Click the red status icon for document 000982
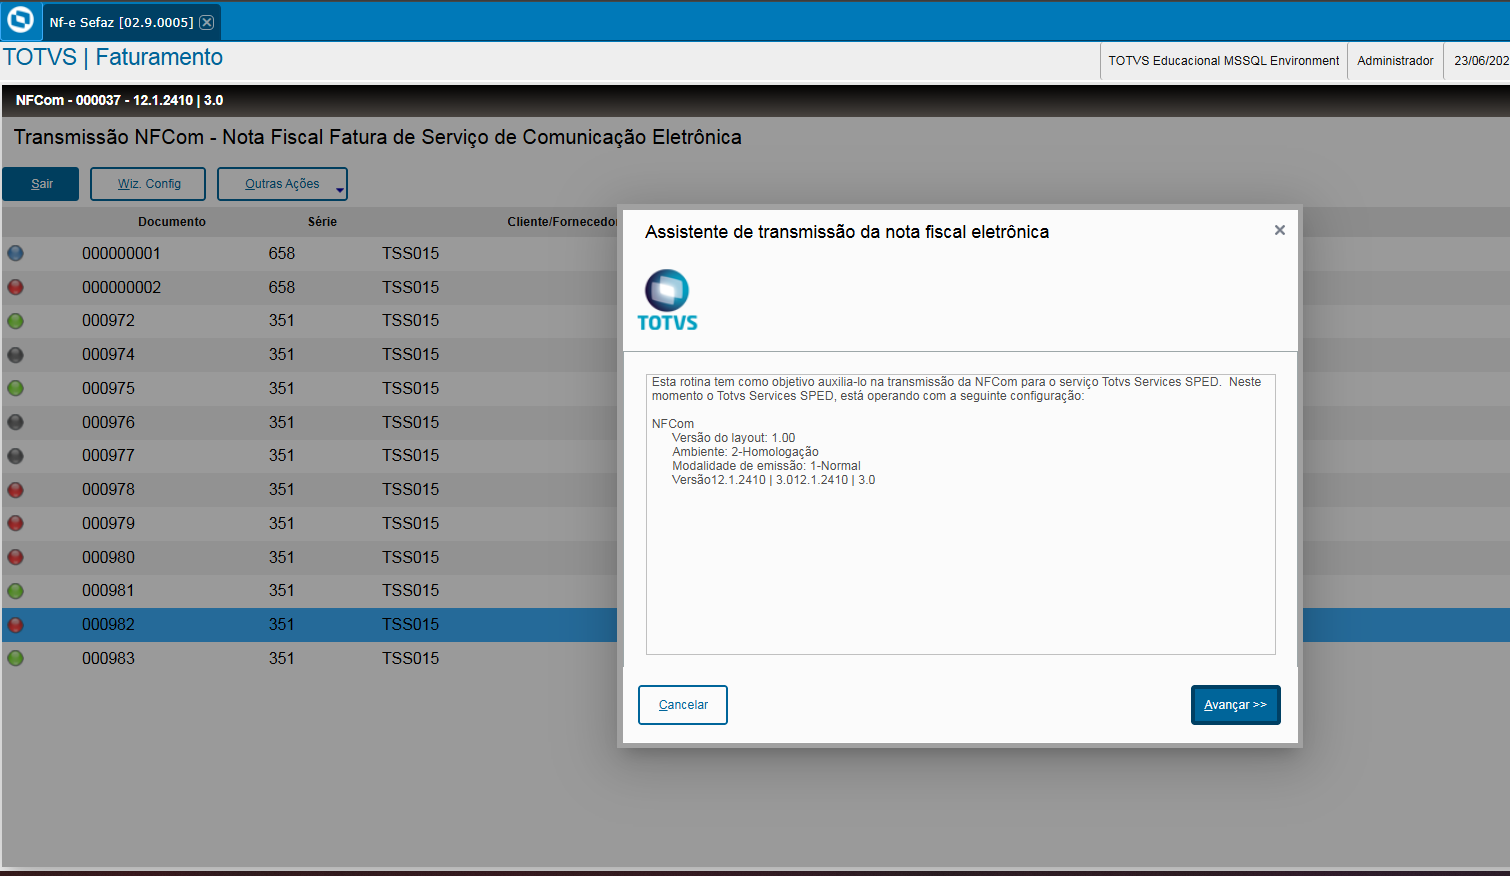This screenshot has width=1510, height=876. [x=16, y=625]
